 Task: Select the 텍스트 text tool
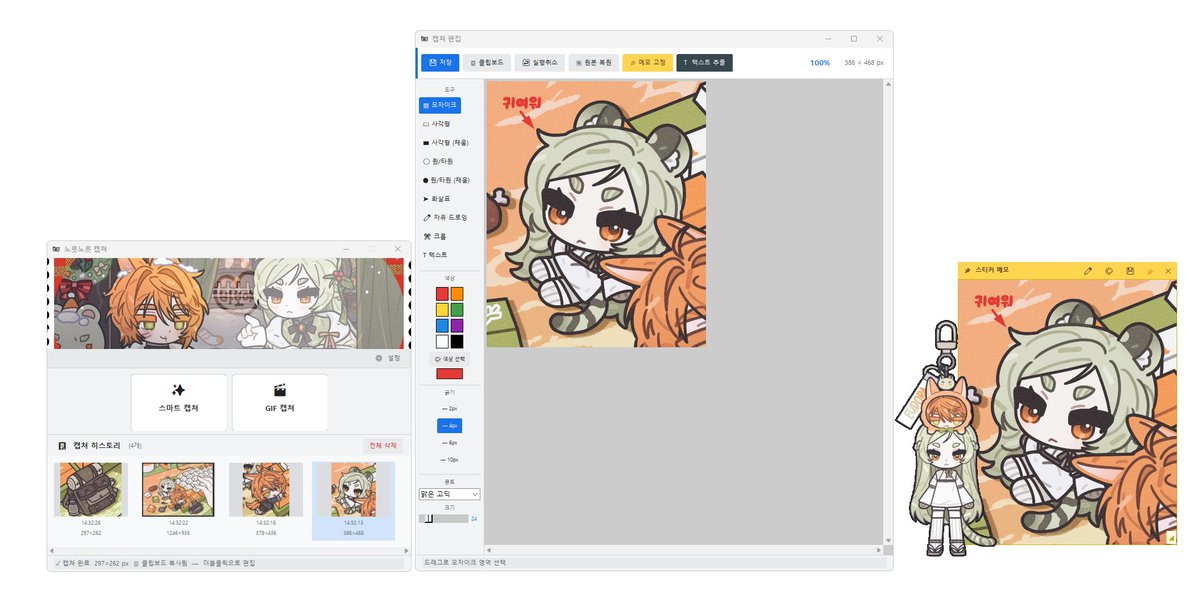[x=436, y=255]
